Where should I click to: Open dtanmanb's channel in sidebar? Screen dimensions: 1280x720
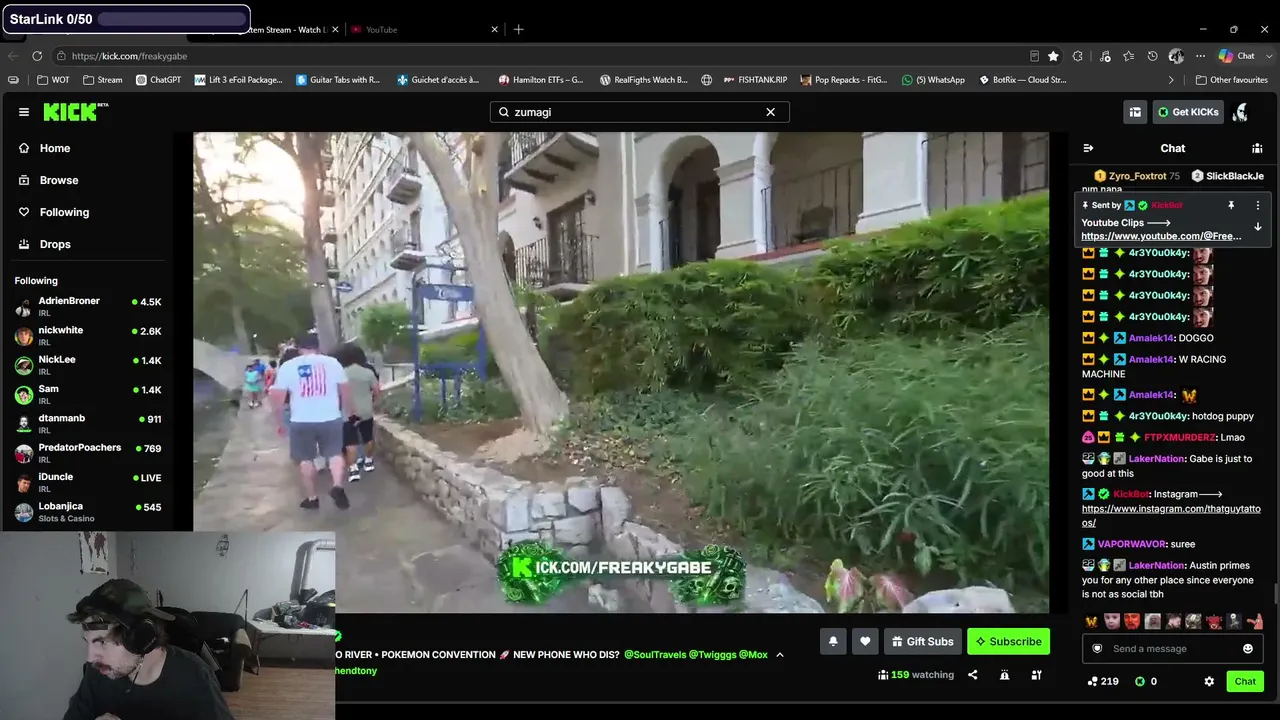click(88, 423)
